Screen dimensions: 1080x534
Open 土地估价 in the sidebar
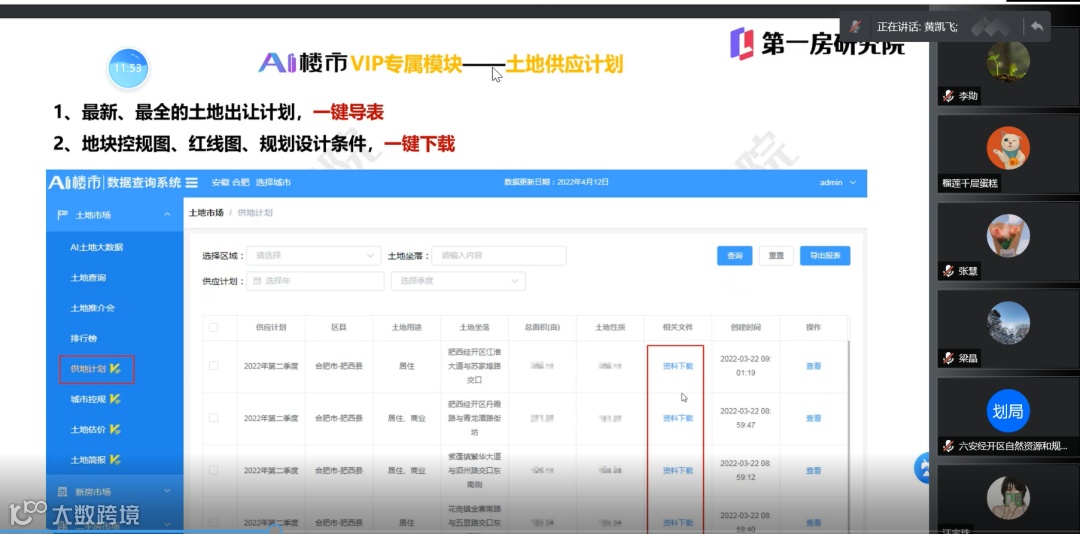point(88,429)
